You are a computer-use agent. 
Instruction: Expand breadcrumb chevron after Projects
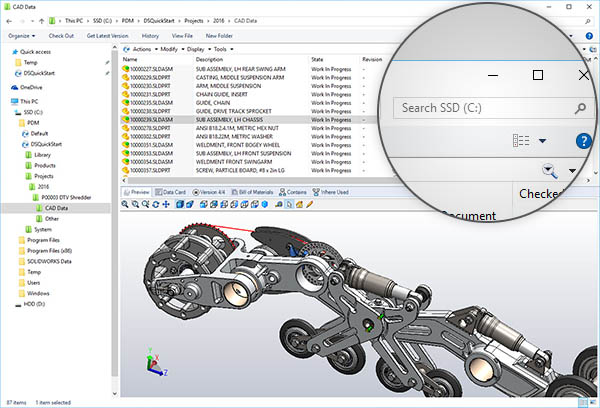pos(209,21)
